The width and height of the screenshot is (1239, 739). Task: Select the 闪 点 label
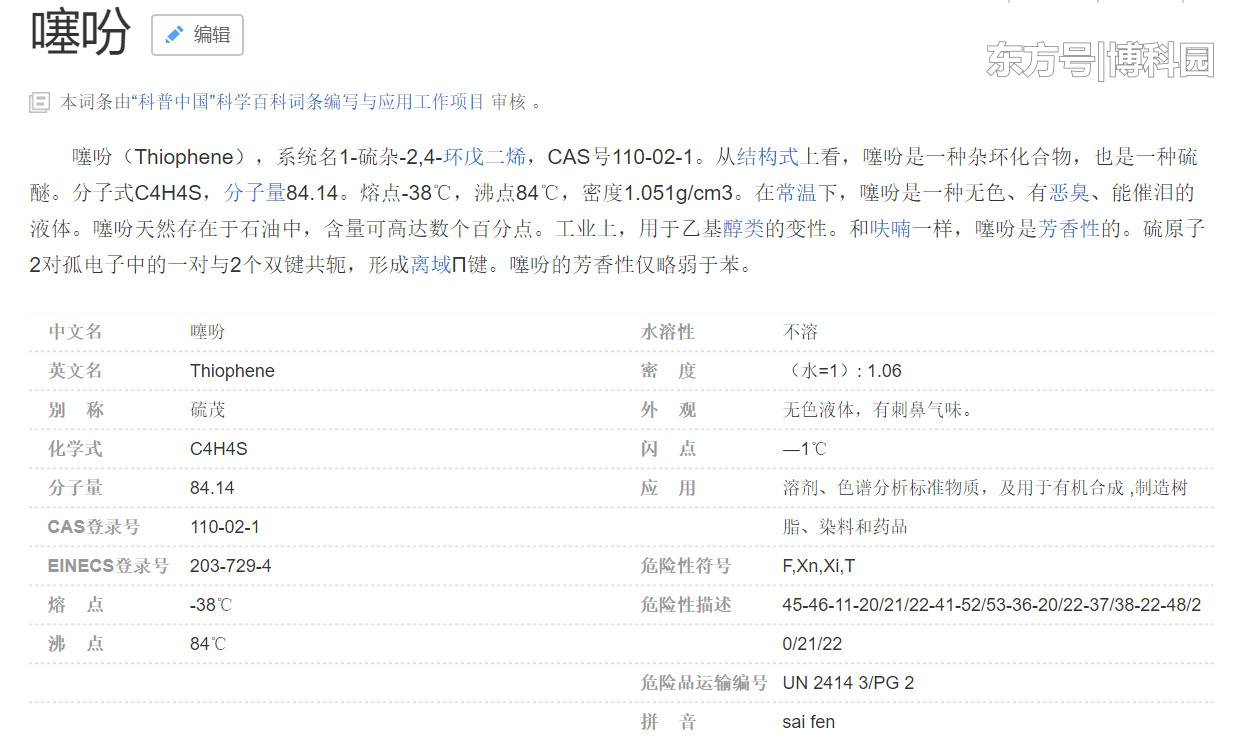coord(668,449)
